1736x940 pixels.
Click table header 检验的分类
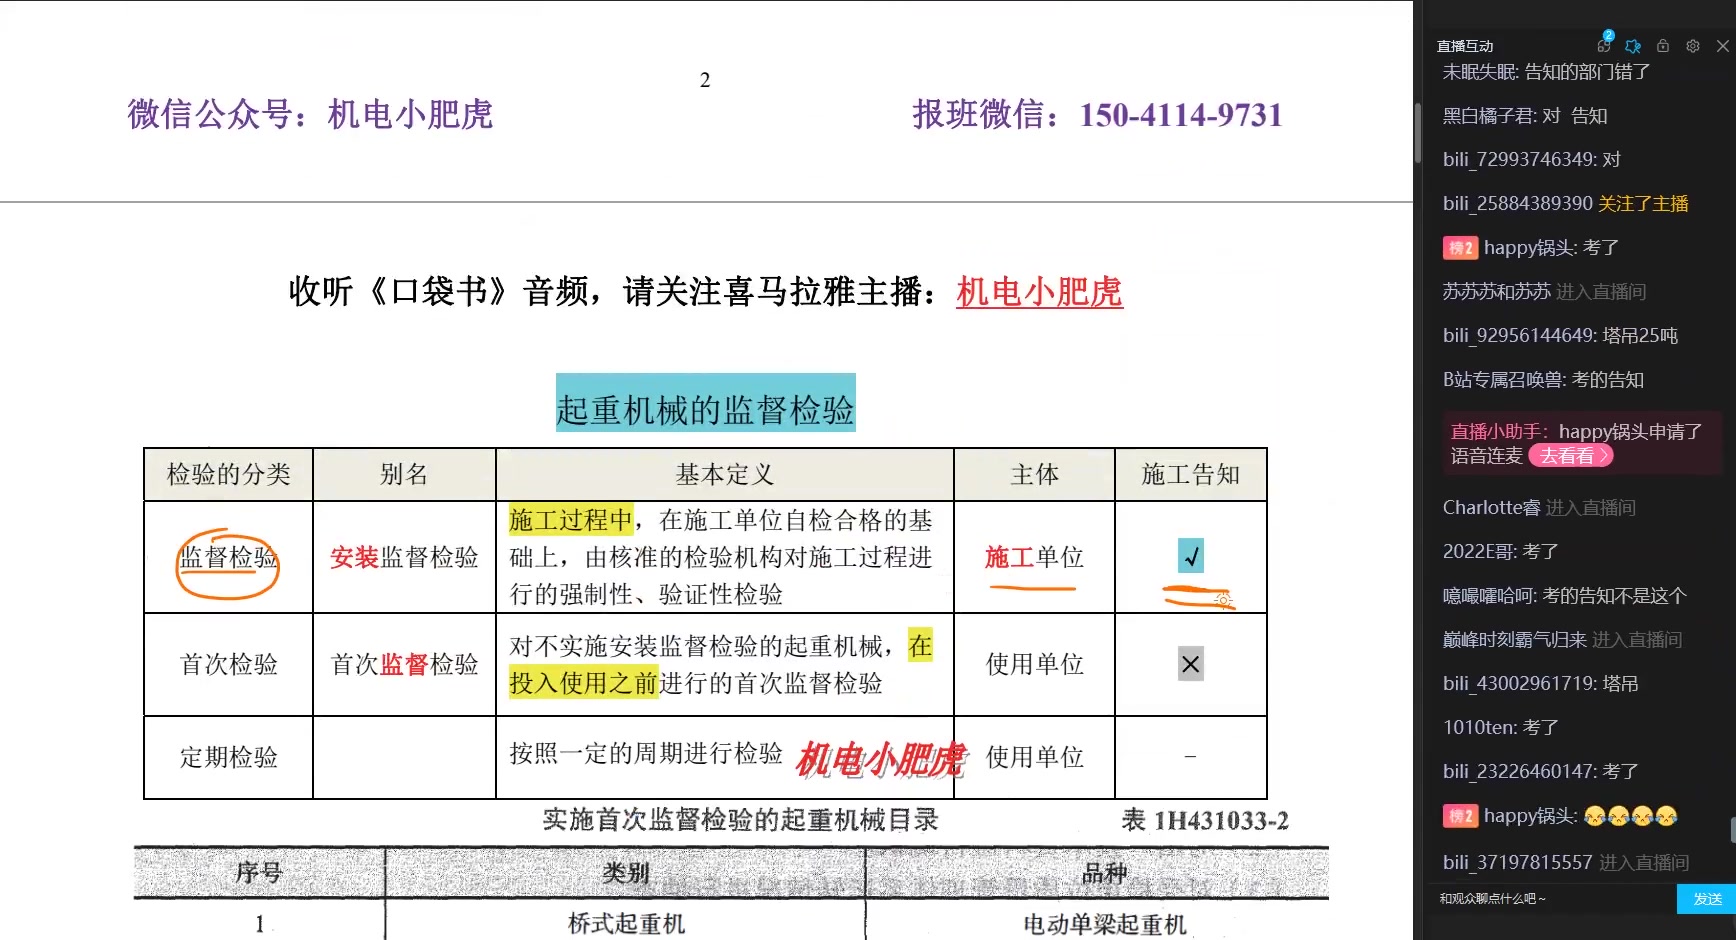[x=228, y=474]
